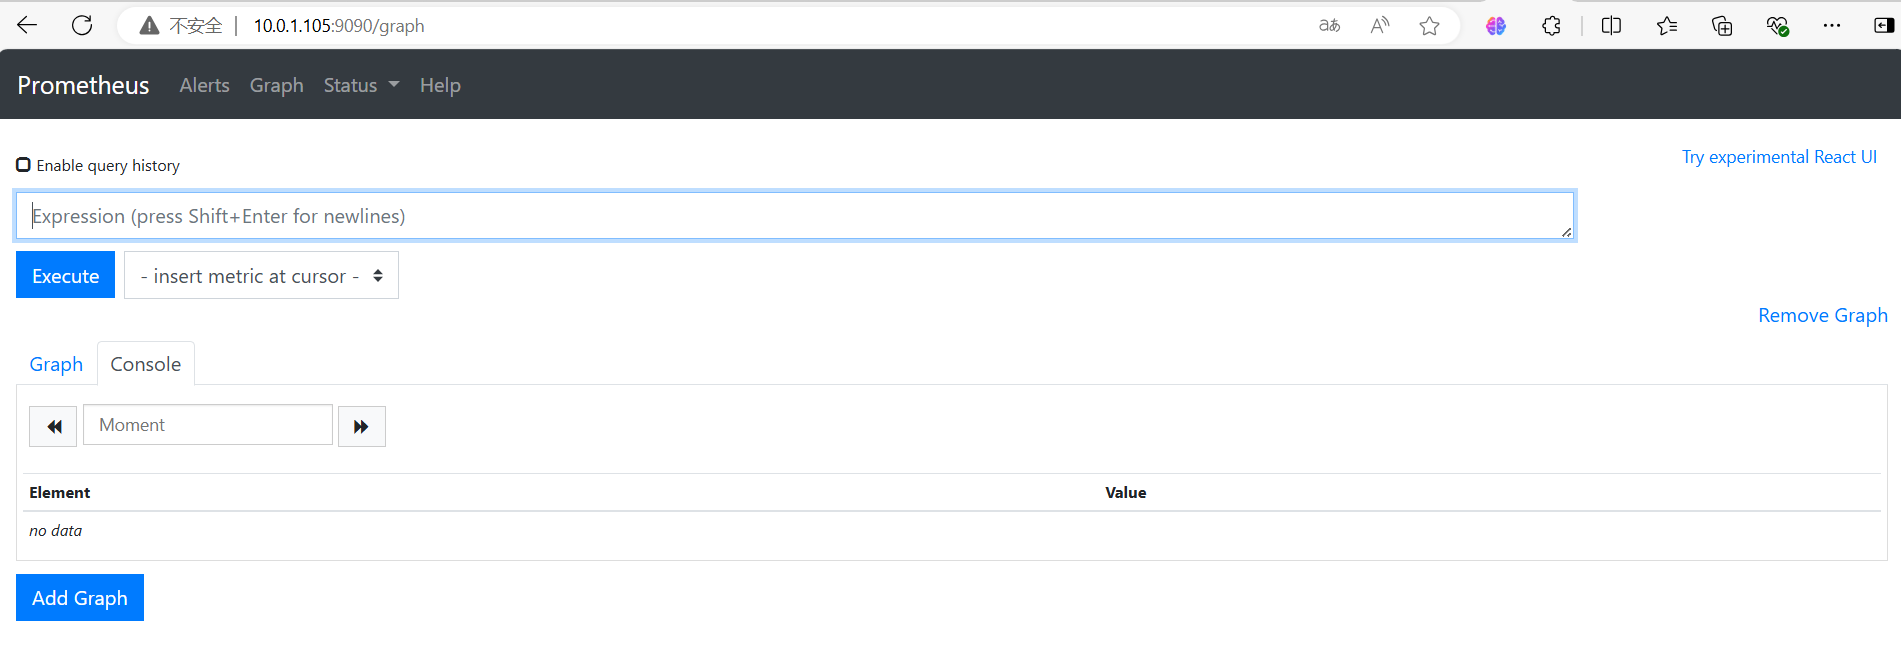Screen dimensions: 1901x657
Task: Open the favorites list star icon
Action: tap(1667, 26)
